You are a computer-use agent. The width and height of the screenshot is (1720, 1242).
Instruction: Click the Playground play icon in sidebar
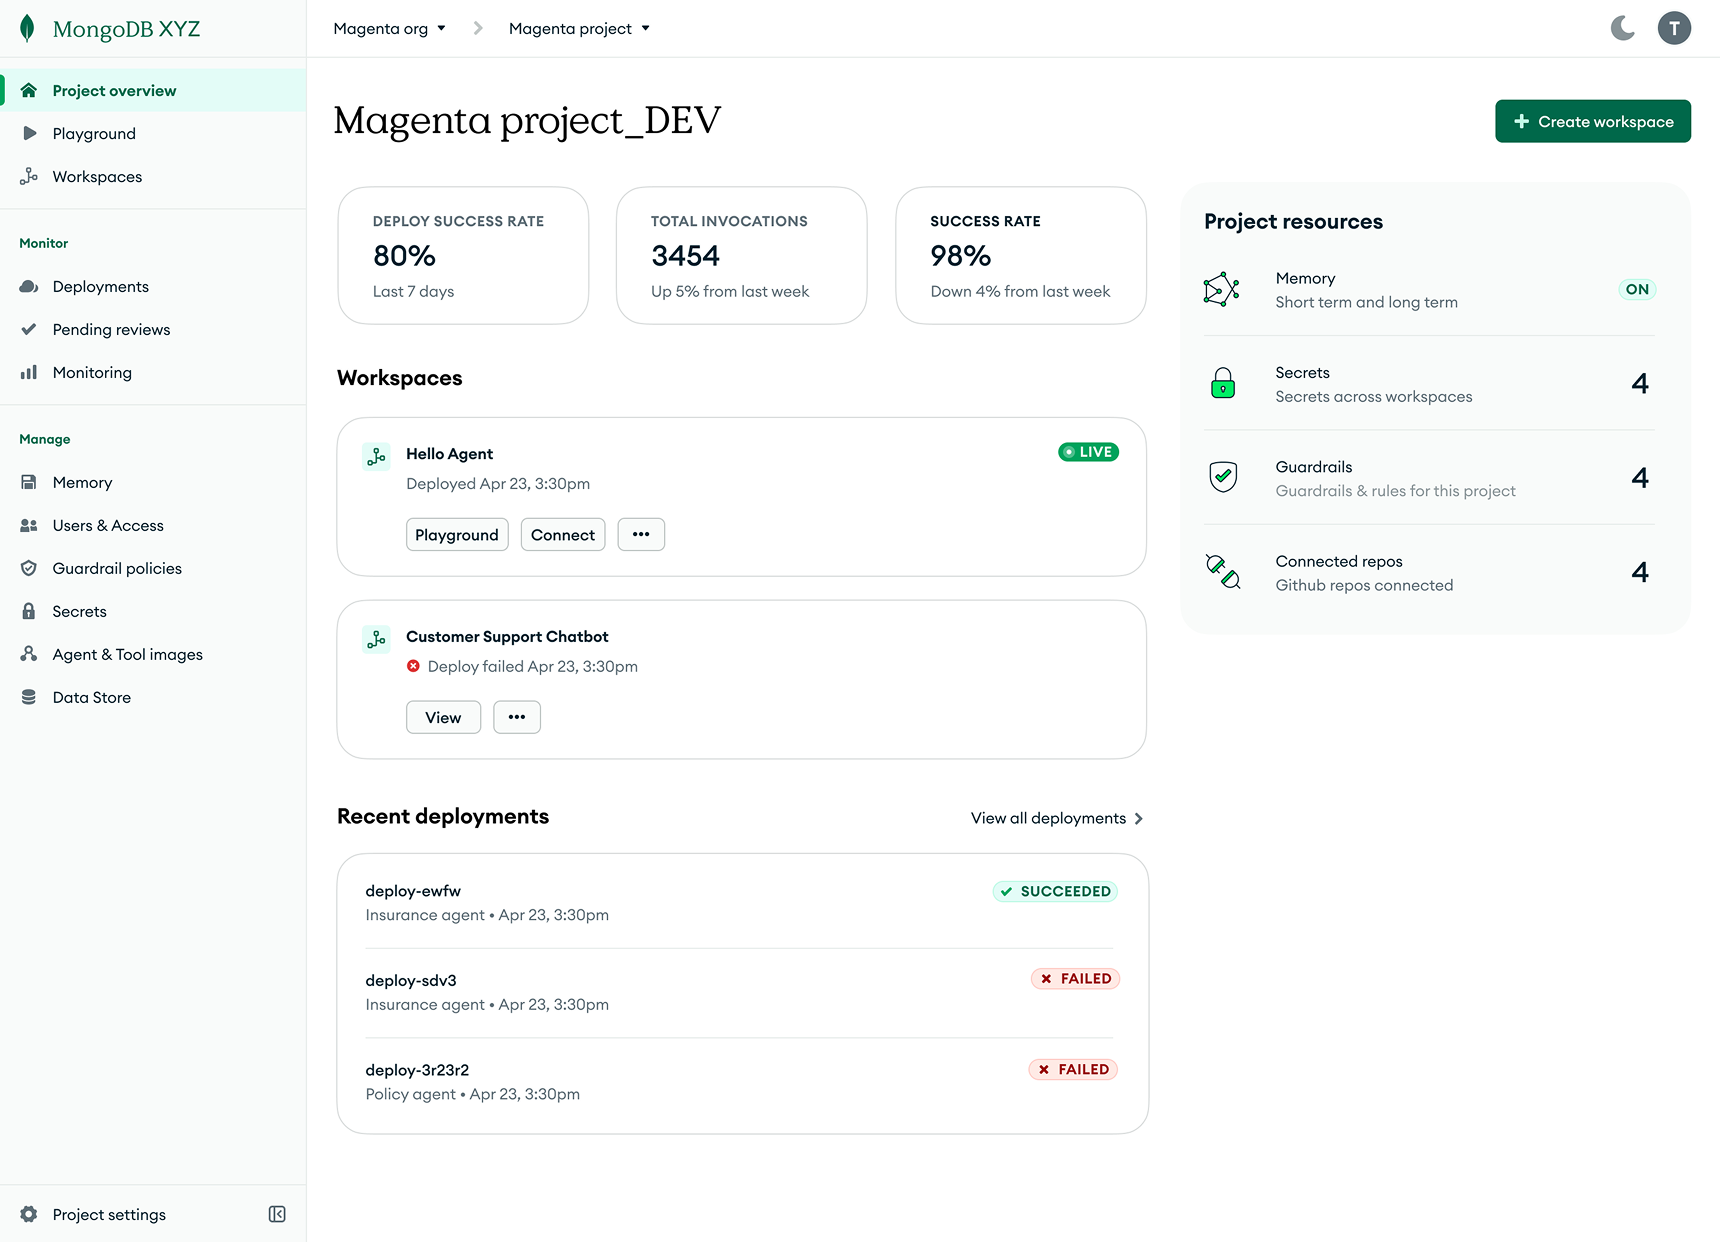click(x=29, y=133)
